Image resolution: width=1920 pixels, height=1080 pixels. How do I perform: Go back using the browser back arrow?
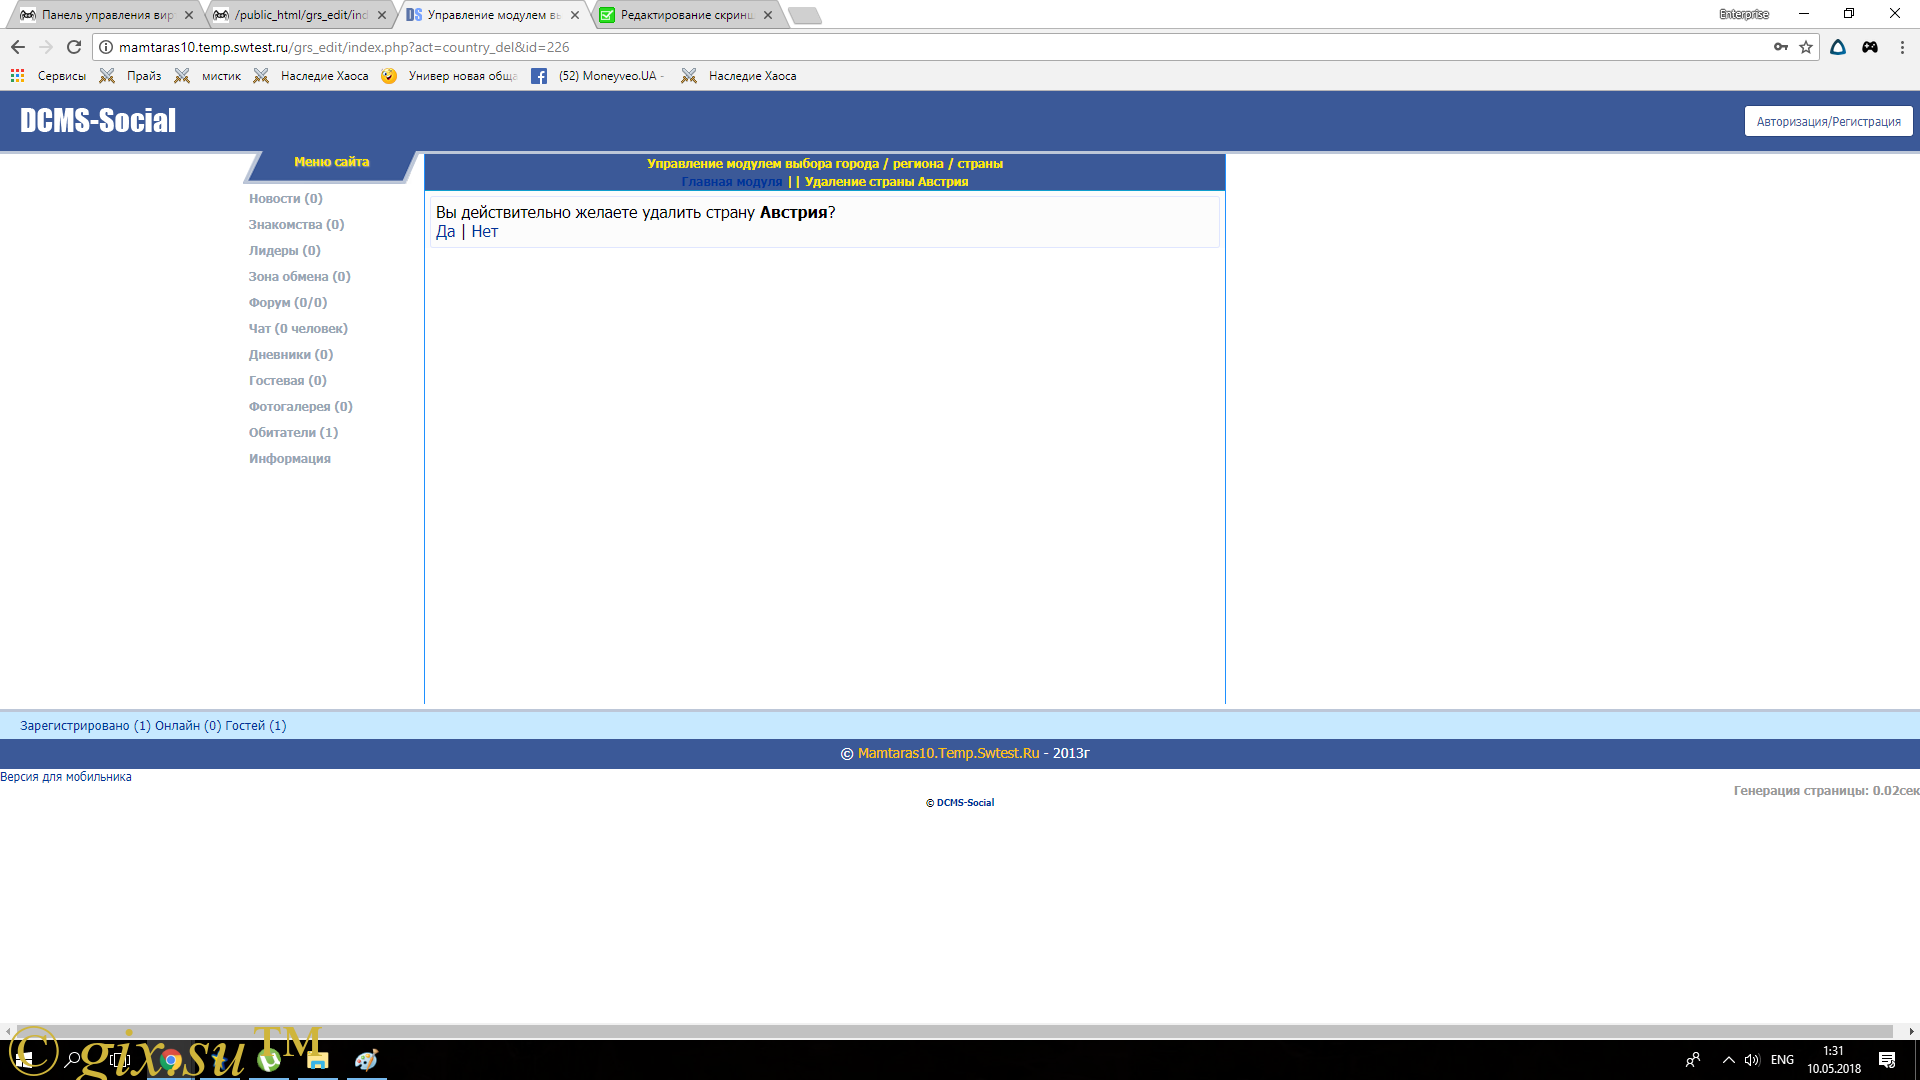(18, 47)
